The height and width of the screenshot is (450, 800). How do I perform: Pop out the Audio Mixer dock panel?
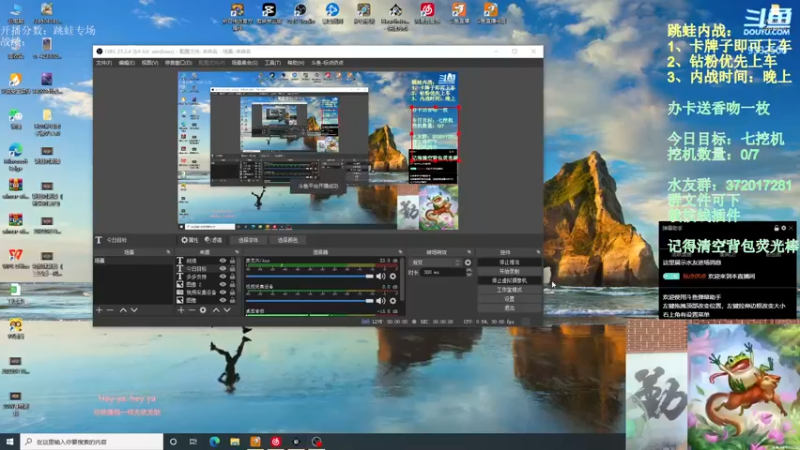click(x=400, y=252)
